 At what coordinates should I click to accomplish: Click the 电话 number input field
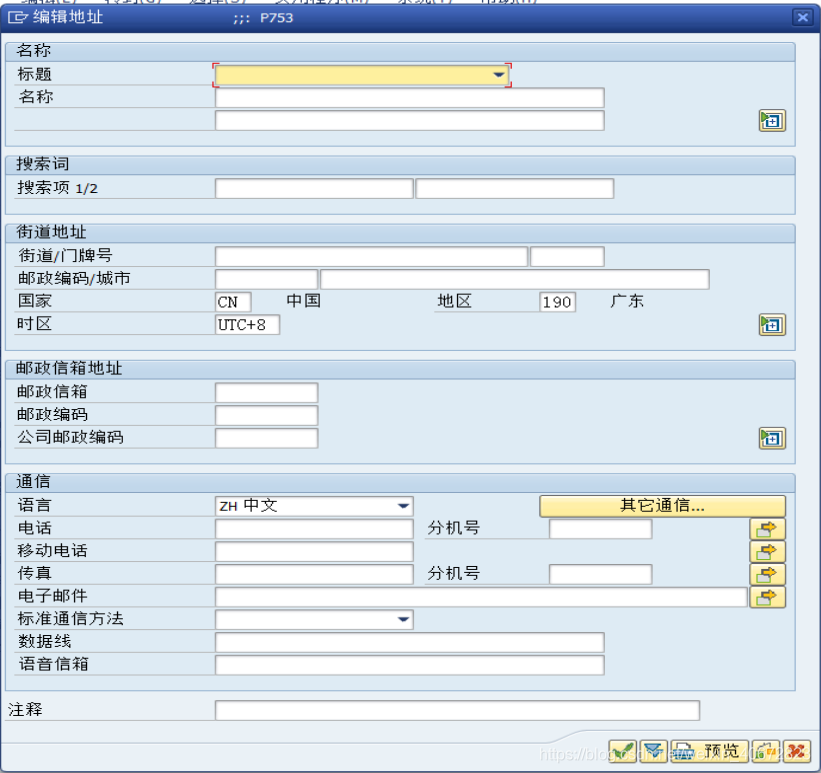(x=314, y=529)
